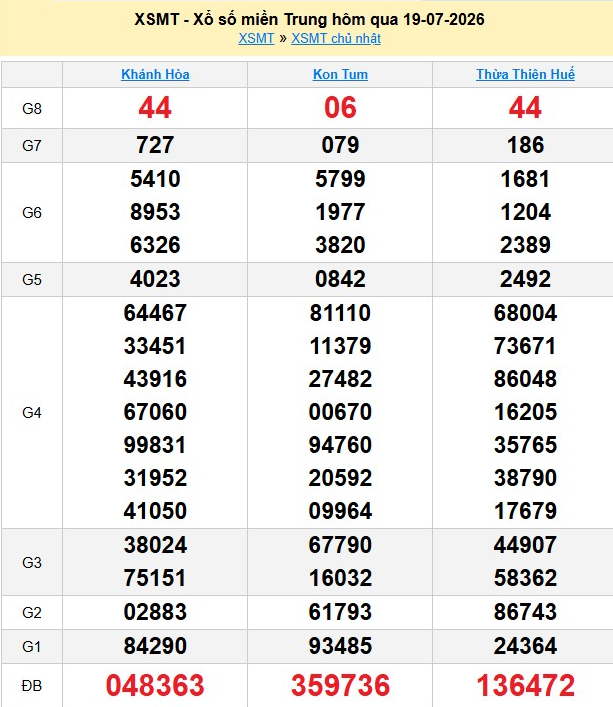The image size is (613, 707).
Task: Click Kon Tum G2 number 61793
Action: tap(340, 612)
